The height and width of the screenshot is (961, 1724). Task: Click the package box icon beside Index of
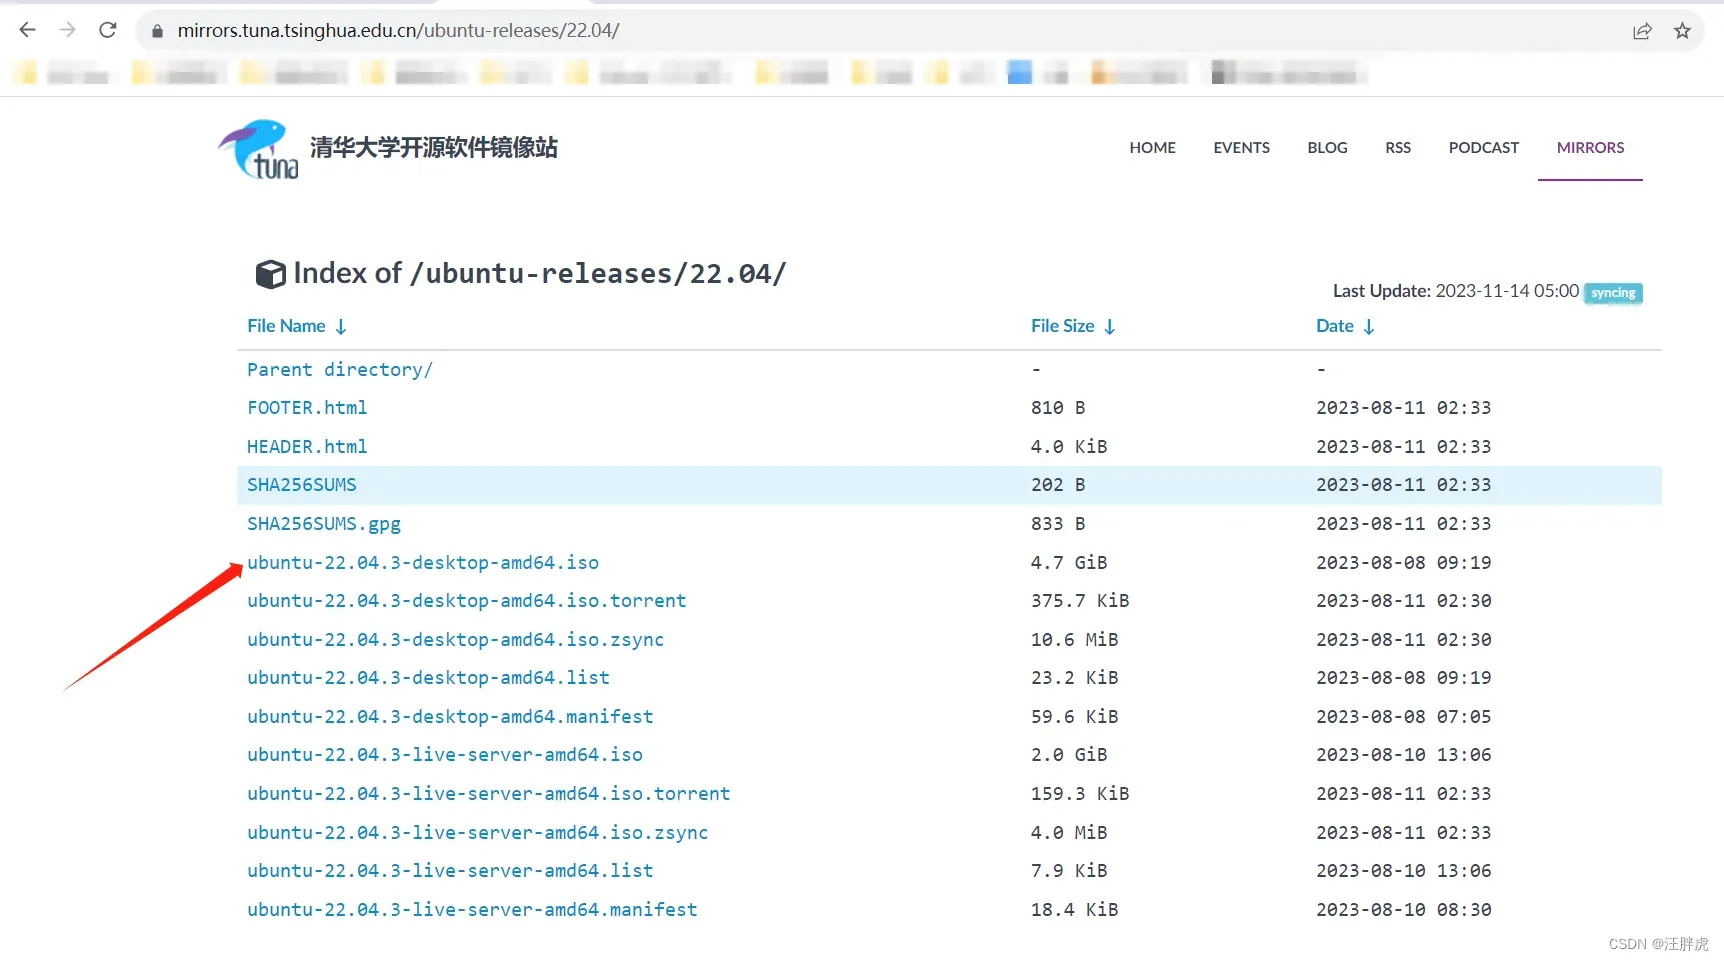[270, 274]
